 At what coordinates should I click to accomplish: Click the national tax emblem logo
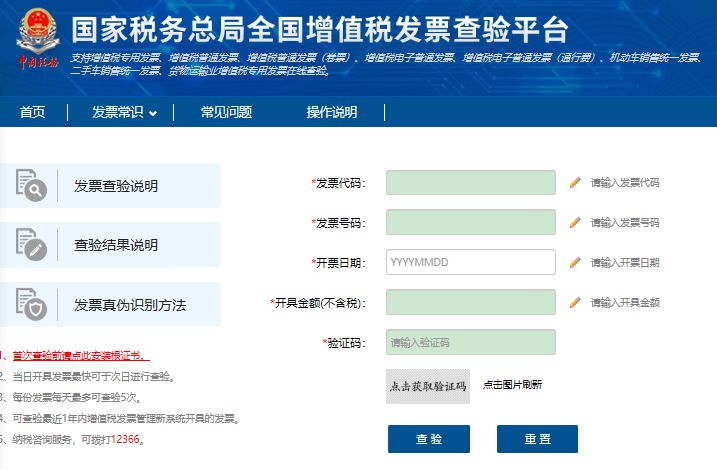click(x=38, y=39)
